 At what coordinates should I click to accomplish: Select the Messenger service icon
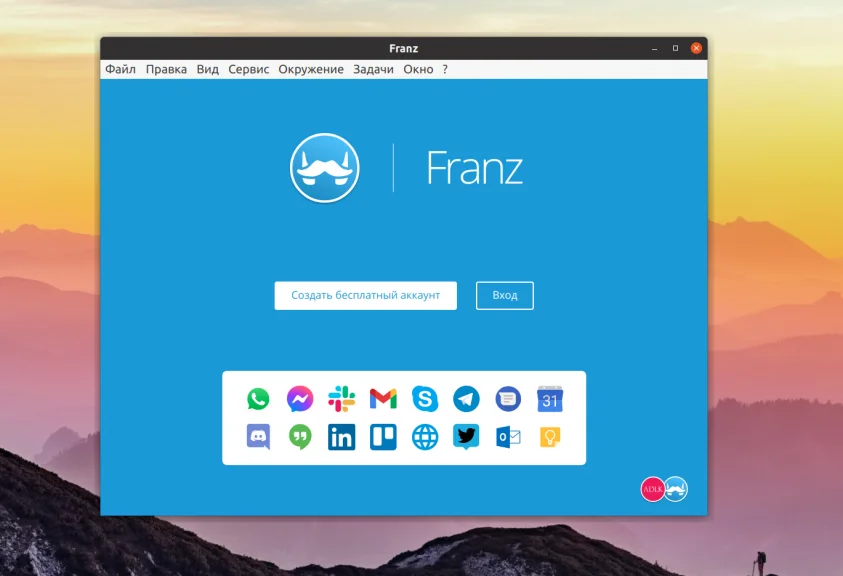[x=300, y=399]
